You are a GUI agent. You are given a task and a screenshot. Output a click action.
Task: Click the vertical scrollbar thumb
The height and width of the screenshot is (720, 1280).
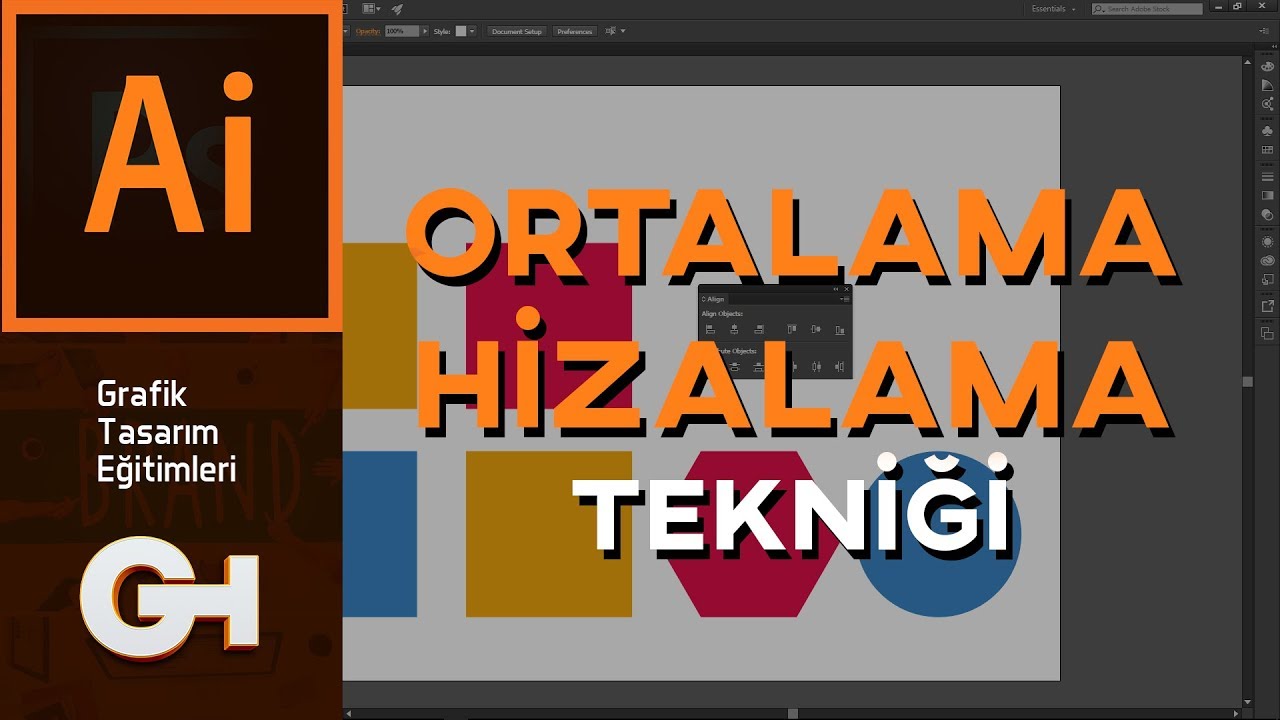coord(1247,381)
